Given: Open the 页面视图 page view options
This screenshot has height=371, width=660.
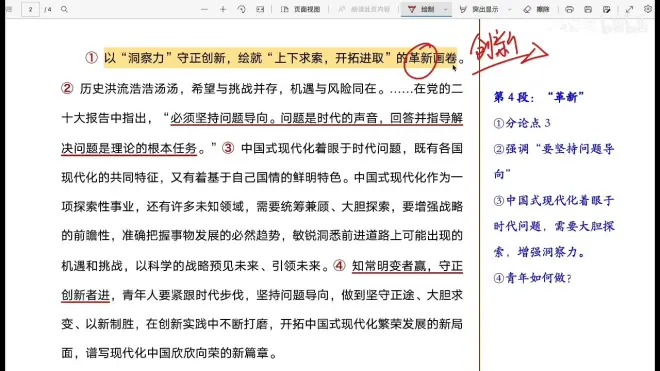Looking at the screenshot, I should [301, 9].
